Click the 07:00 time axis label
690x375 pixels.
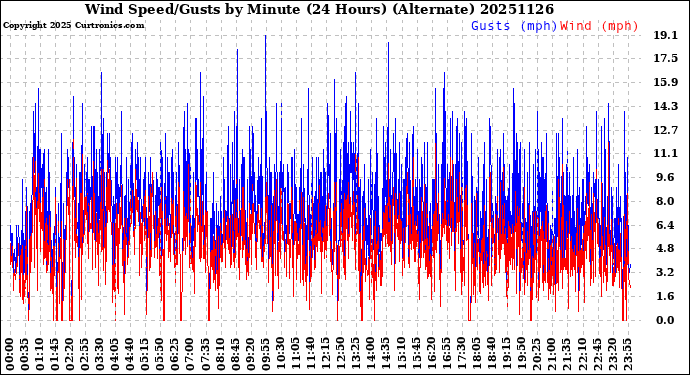(x=191, y=354)
